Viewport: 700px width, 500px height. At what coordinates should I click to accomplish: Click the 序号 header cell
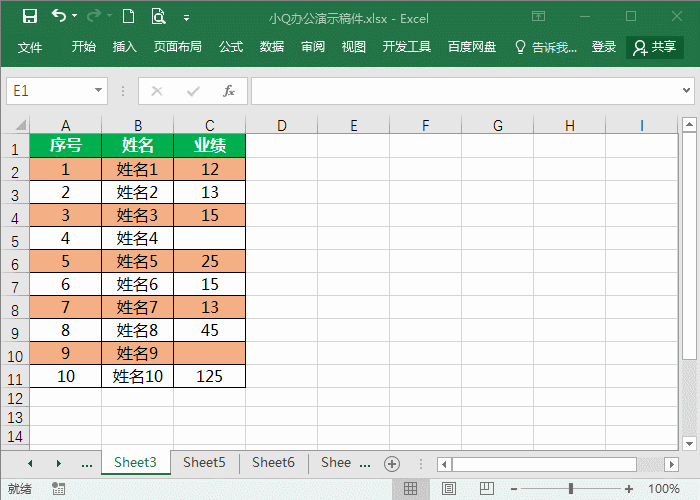[66, 146]
